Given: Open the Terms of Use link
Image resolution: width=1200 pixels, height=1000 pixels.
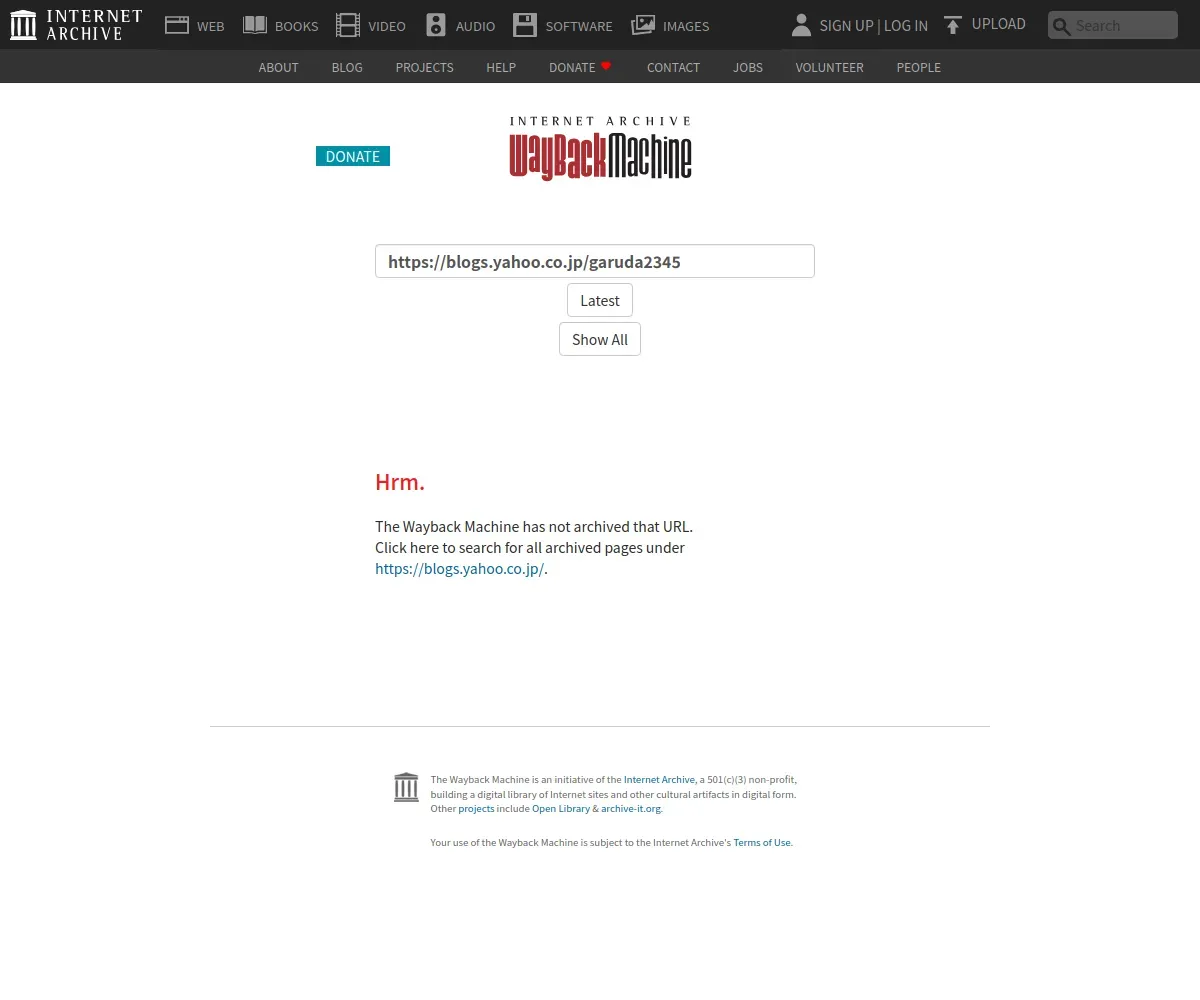Looking at the screenshot, I should 762,842.
